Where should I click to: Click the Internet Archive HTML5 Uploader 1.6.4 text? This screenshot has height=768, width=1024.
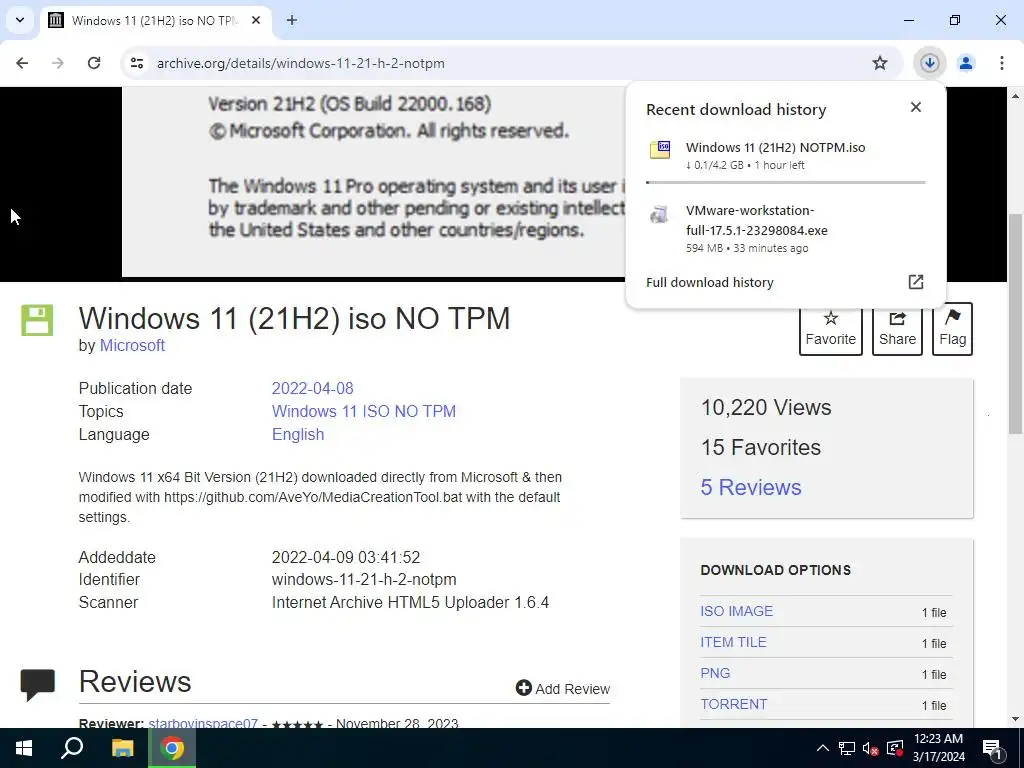pos(410,602)
